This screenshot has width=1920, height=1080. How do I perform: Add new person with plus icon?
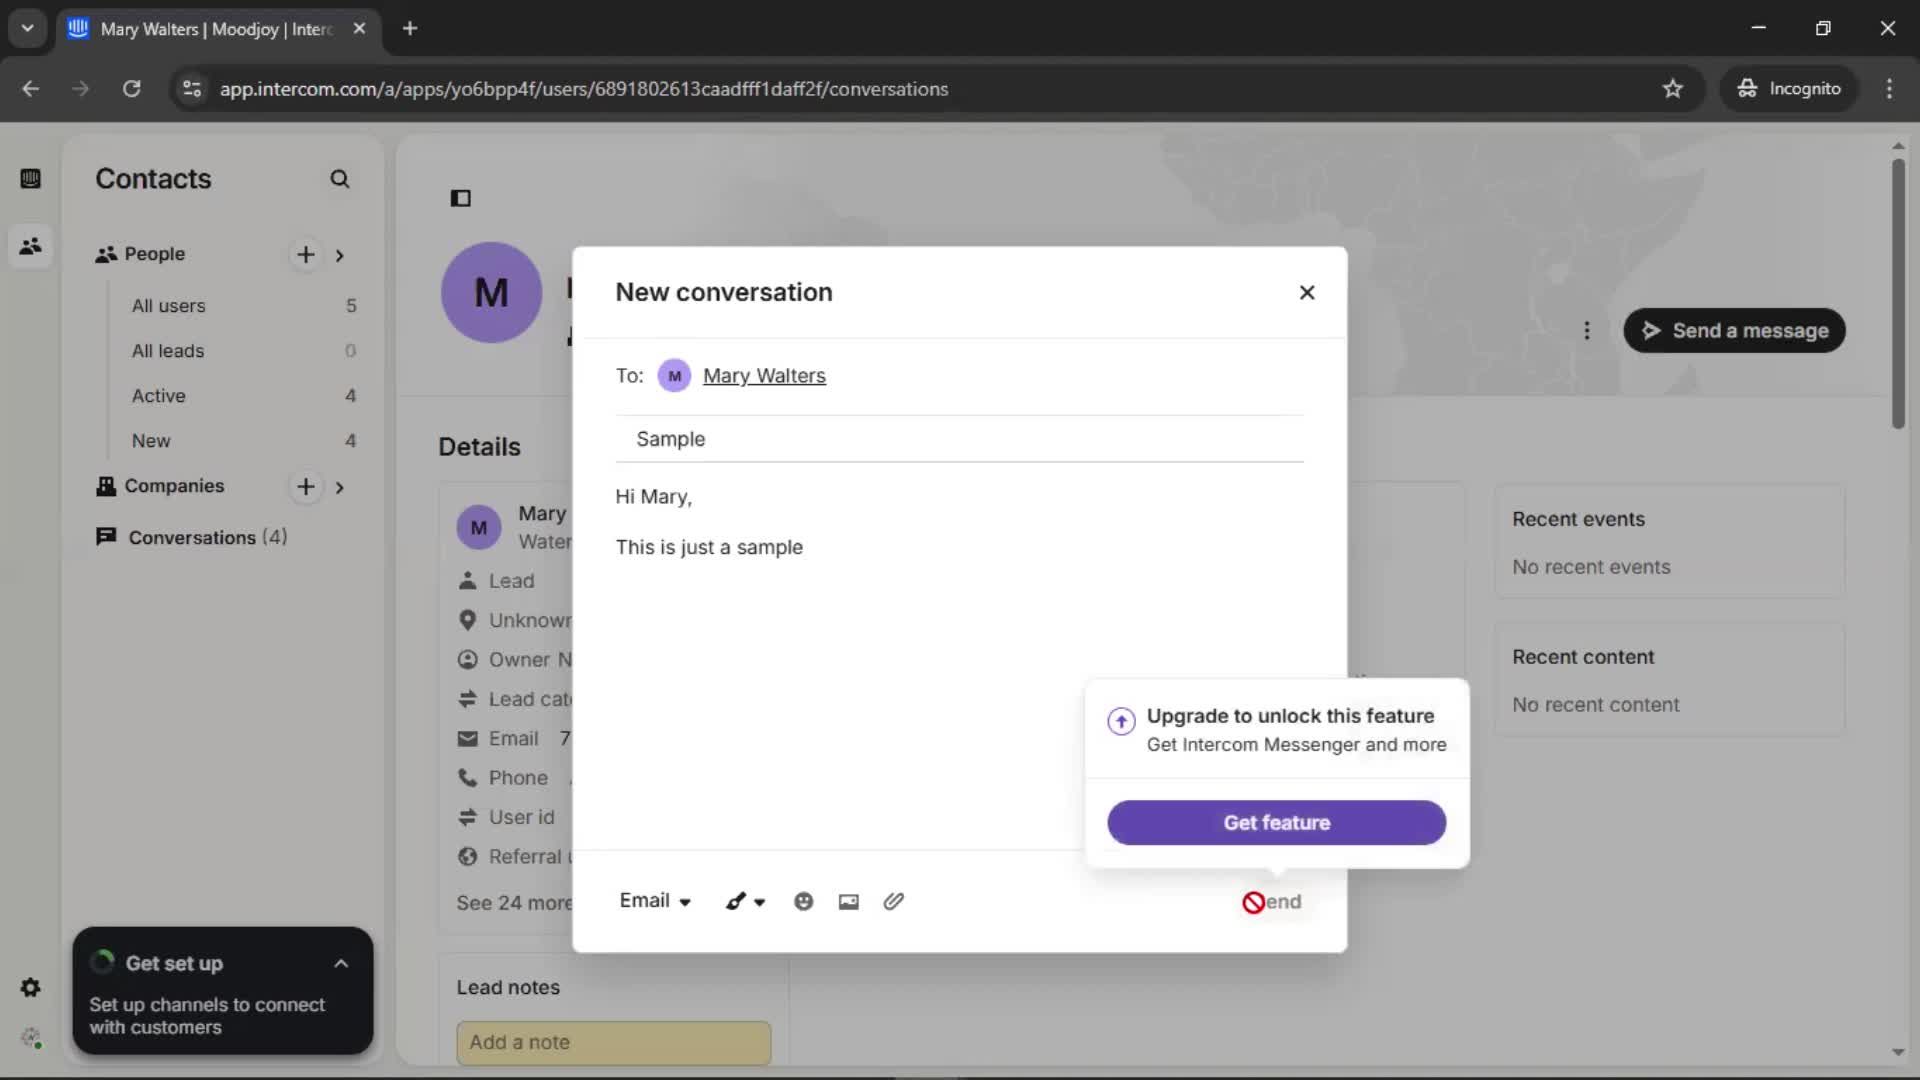306,255
